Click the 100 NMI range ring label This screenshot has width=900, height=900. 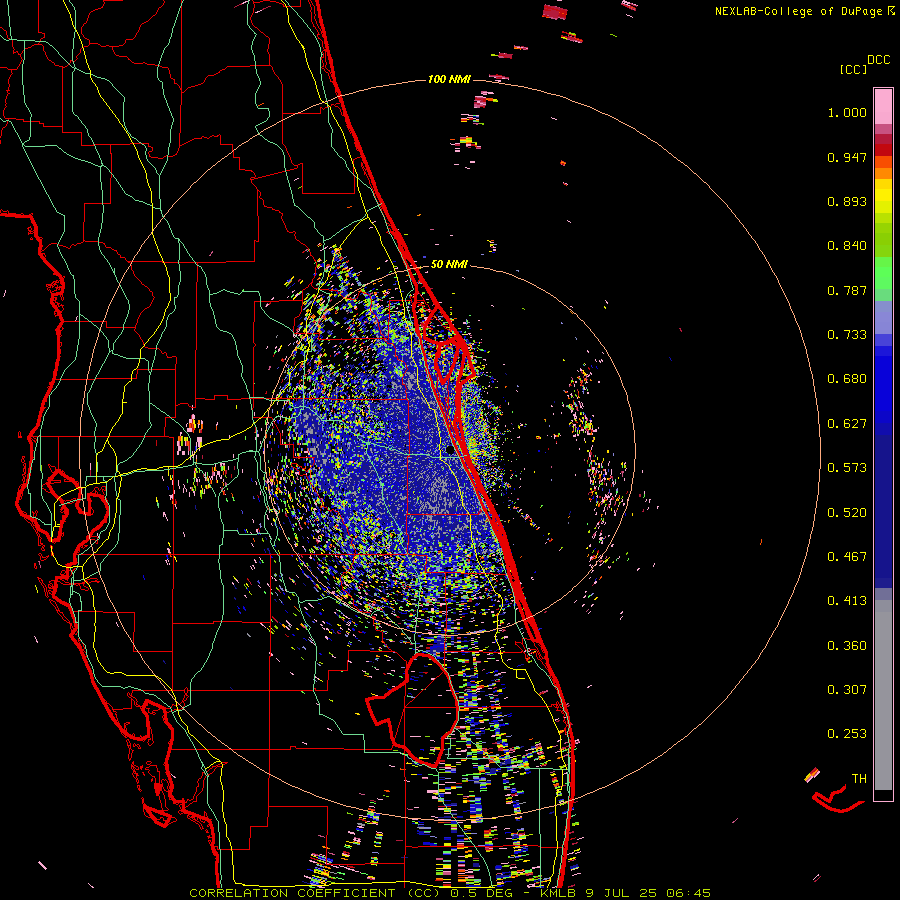[449, 79]
